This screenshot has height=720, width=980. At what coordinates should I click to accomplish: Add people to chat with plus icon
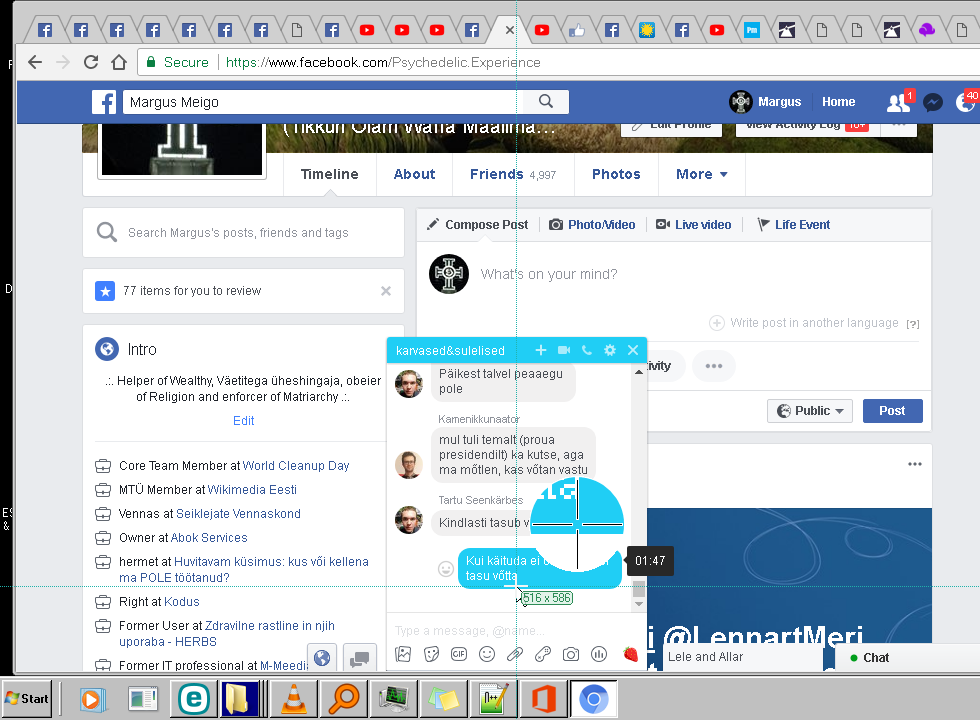[x=541, y=350]
